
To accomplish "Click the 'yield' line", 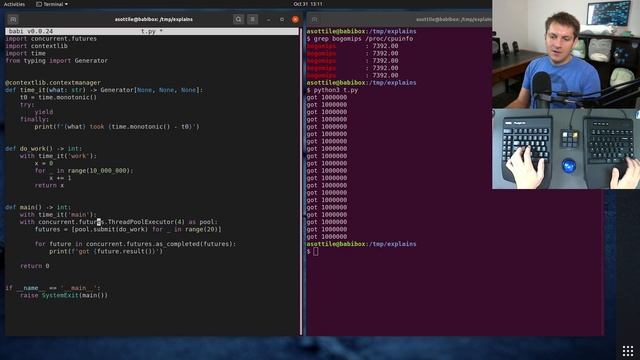I will (x=44, y=112).
